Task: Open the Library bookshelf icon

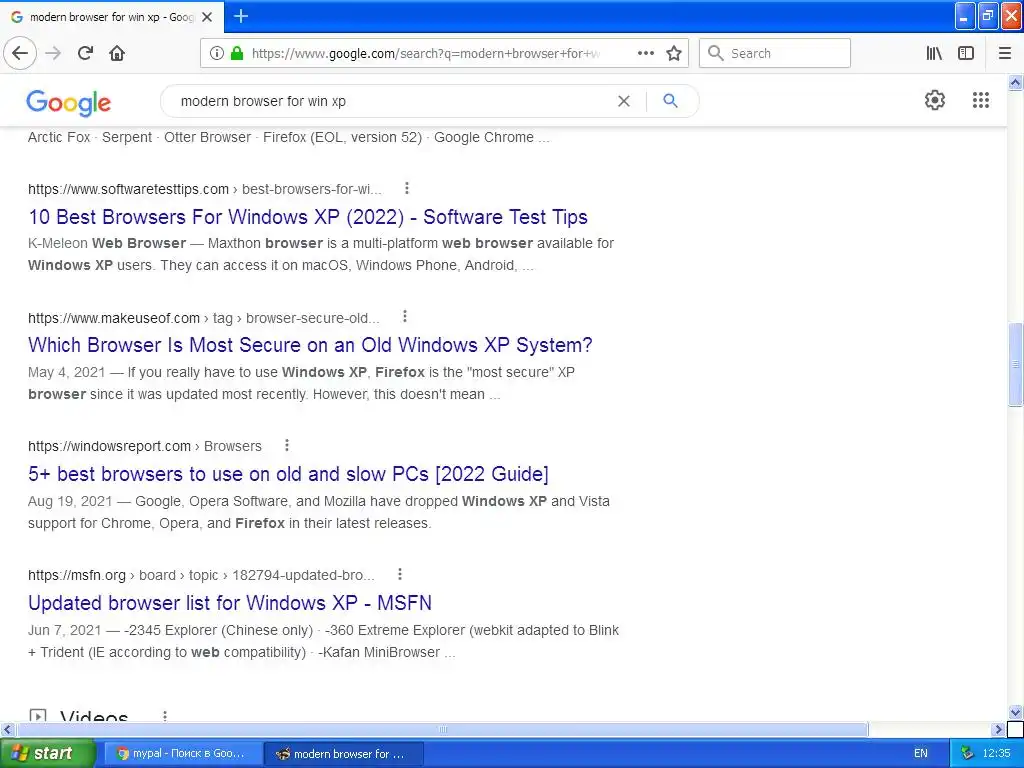Action: point(934,53)
